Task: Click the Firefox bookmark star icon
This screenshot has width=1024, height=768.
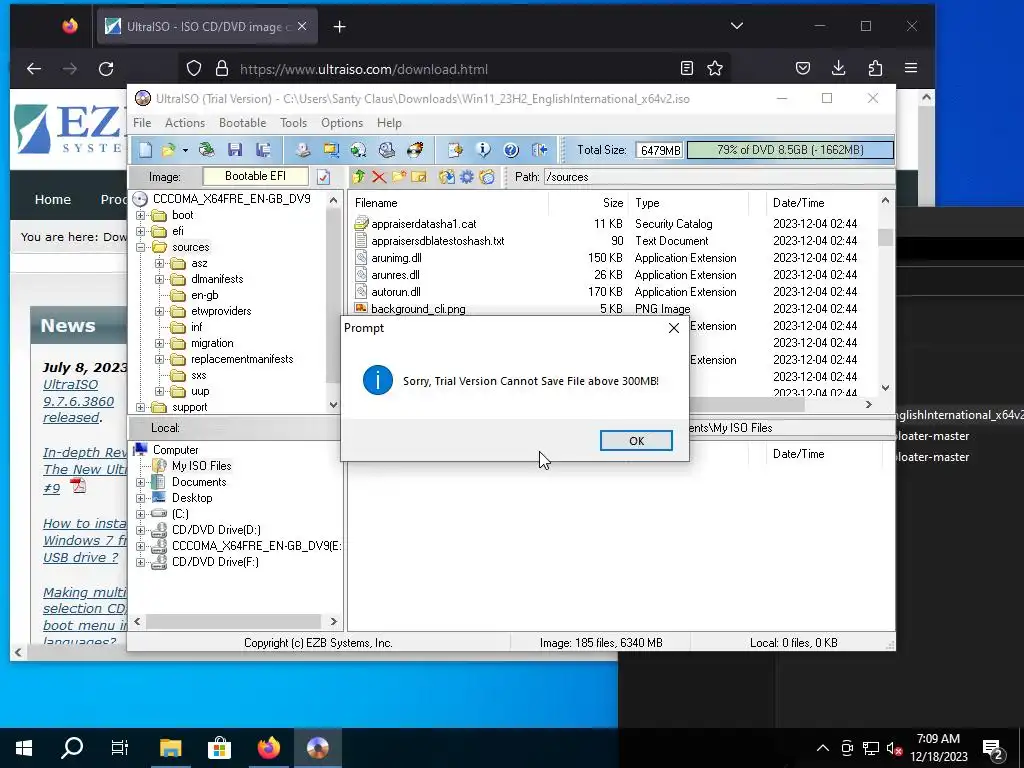Action: (715, 69)
